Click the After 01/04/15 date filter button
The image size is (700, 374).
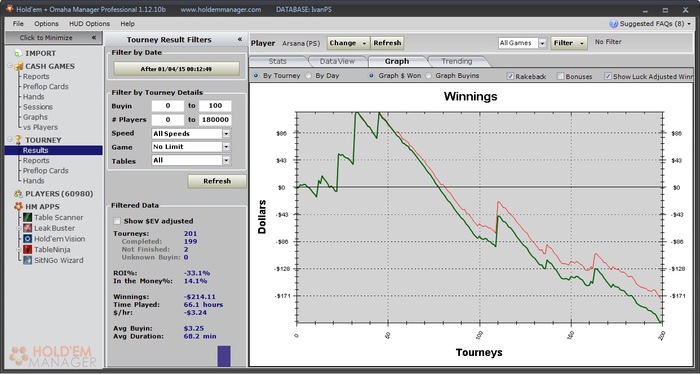(176, 69)
